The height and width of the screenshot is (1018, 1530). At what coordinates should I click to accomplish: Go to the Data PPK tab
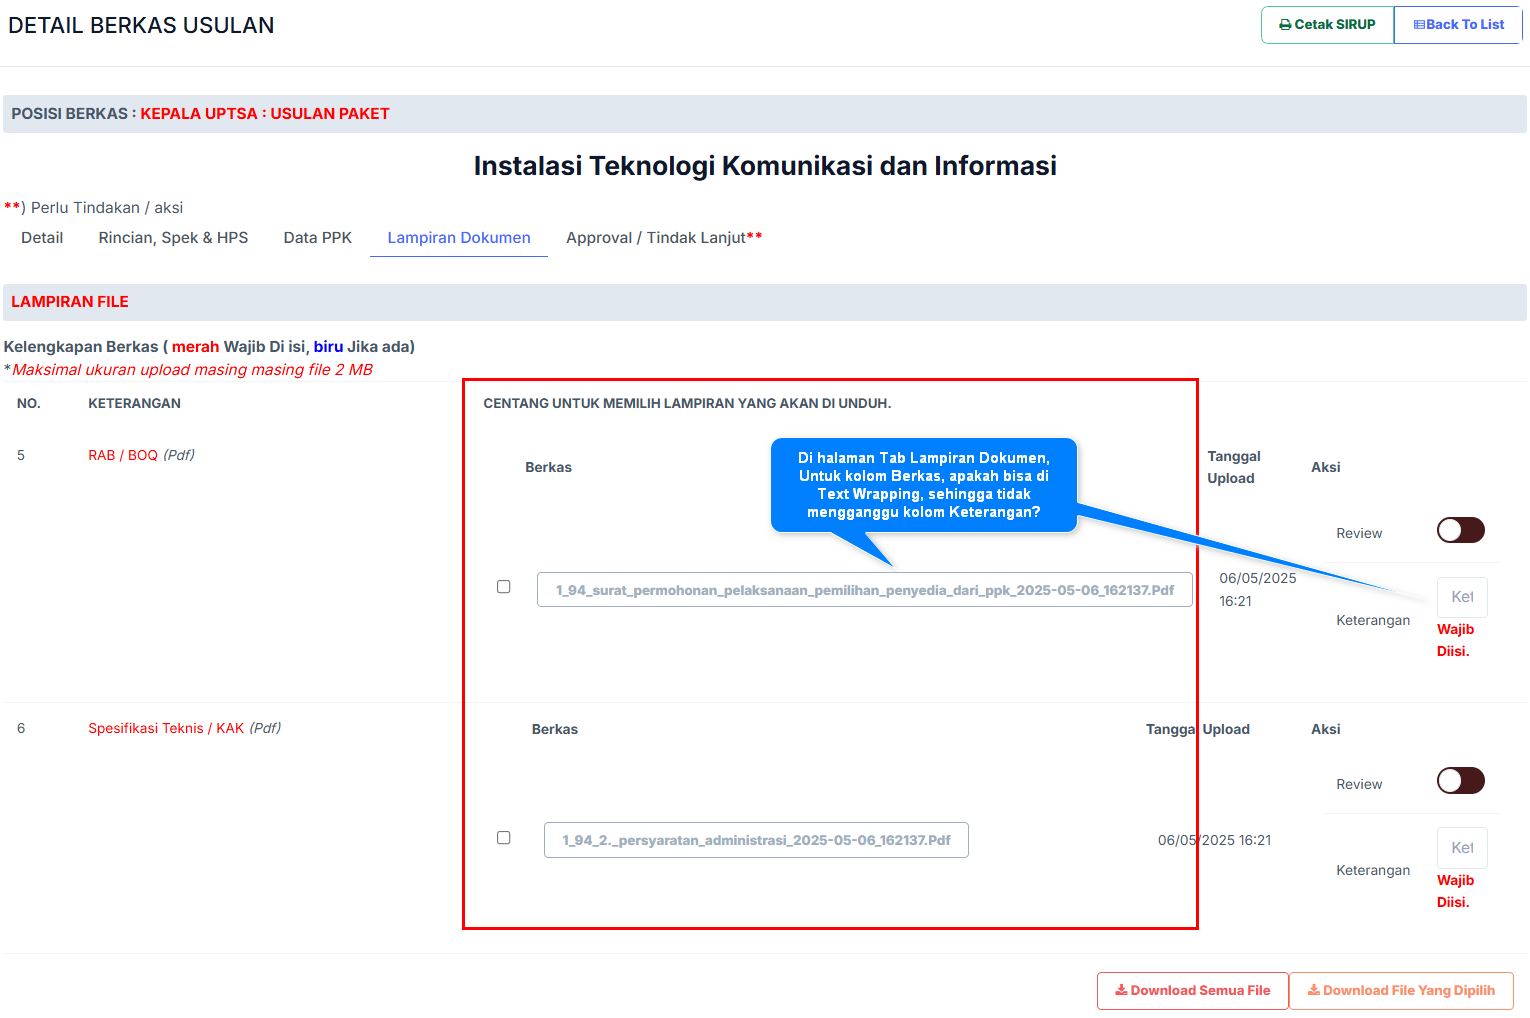point(317,238)
